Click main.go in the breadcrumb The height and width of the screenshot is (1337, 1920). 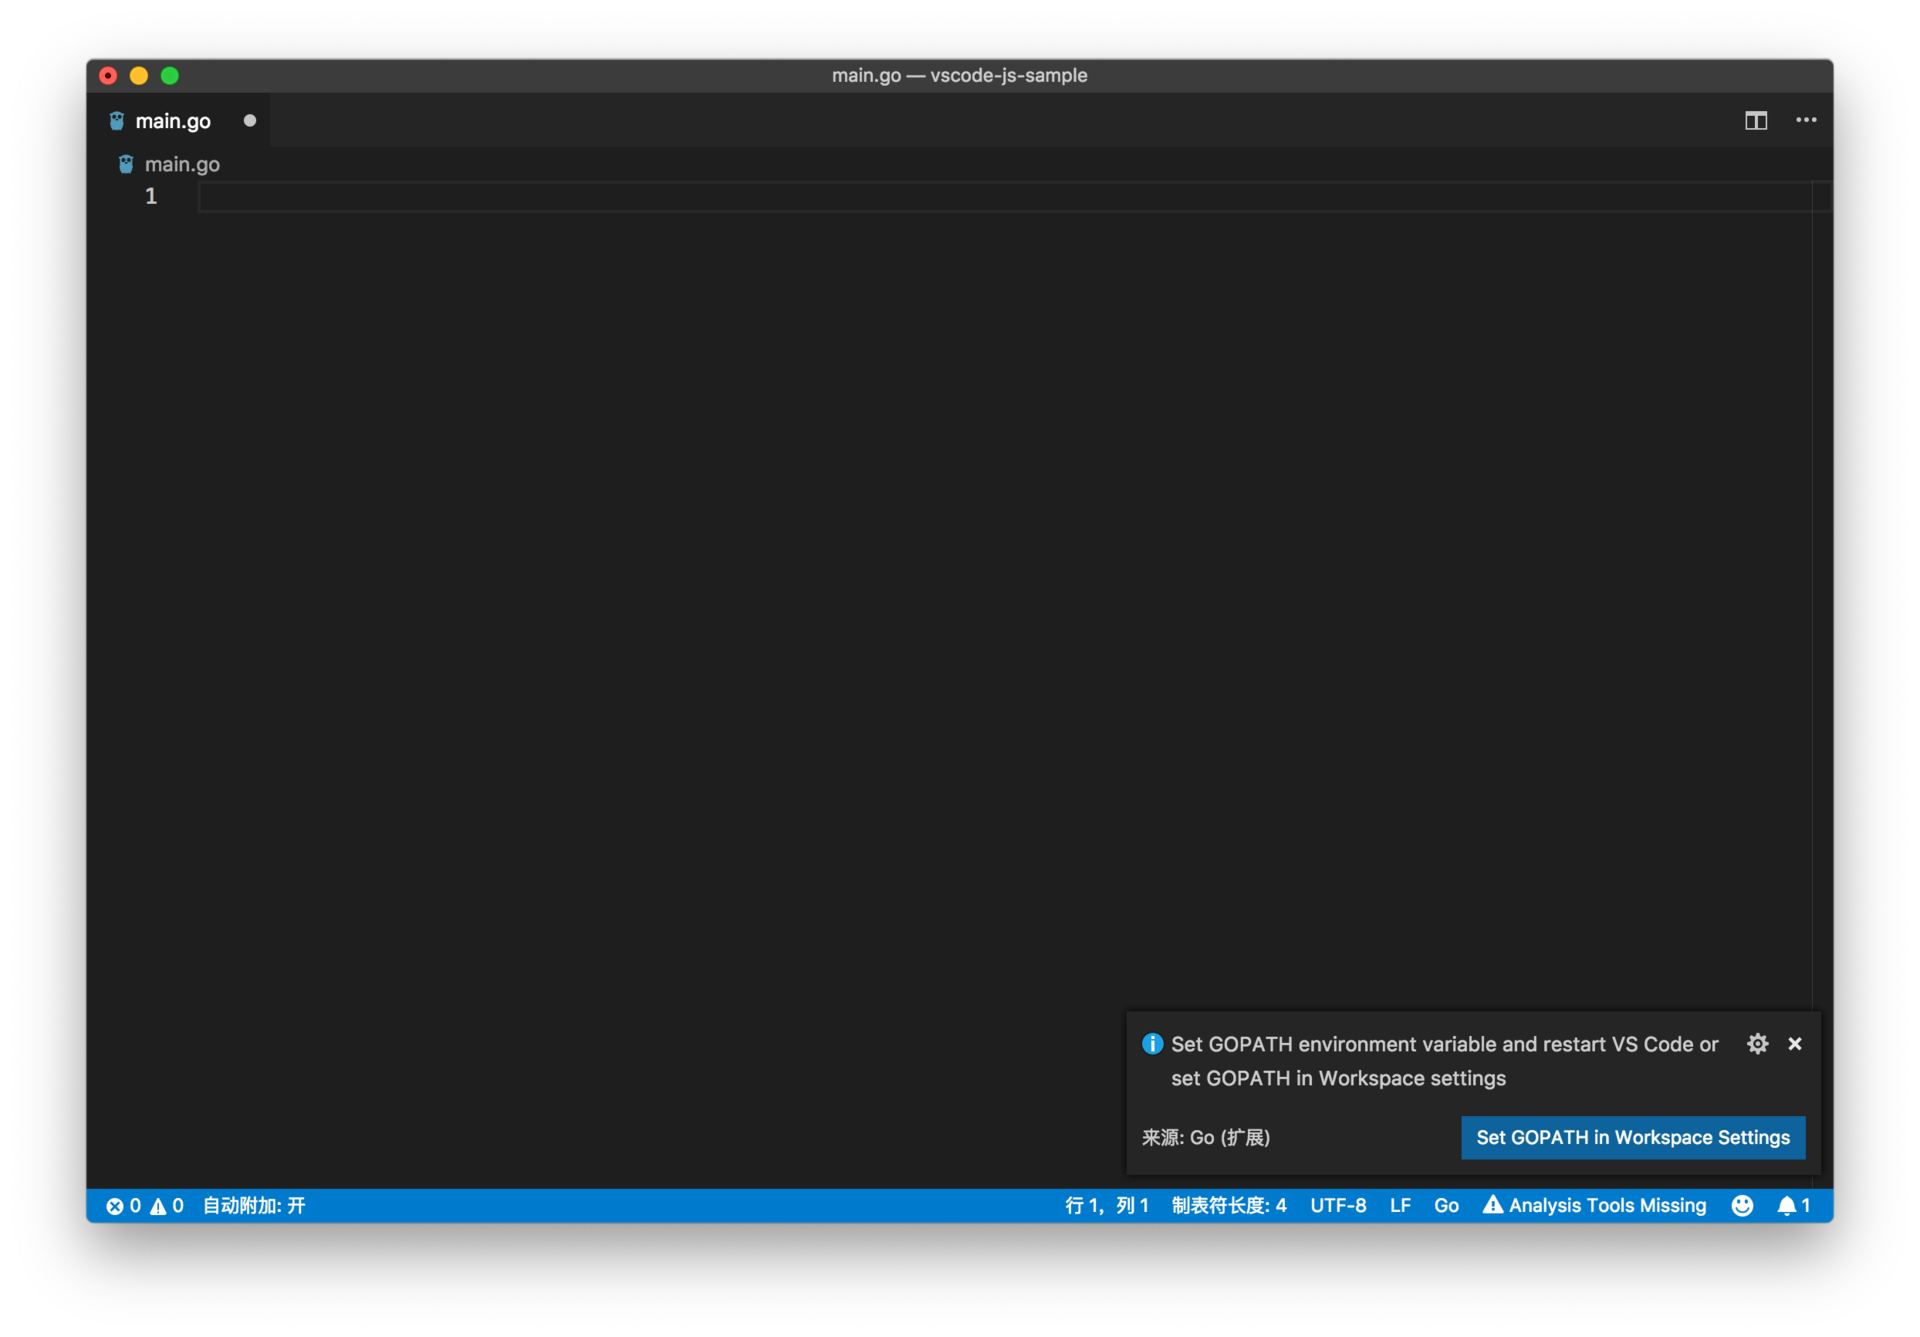tap(181, 164)
